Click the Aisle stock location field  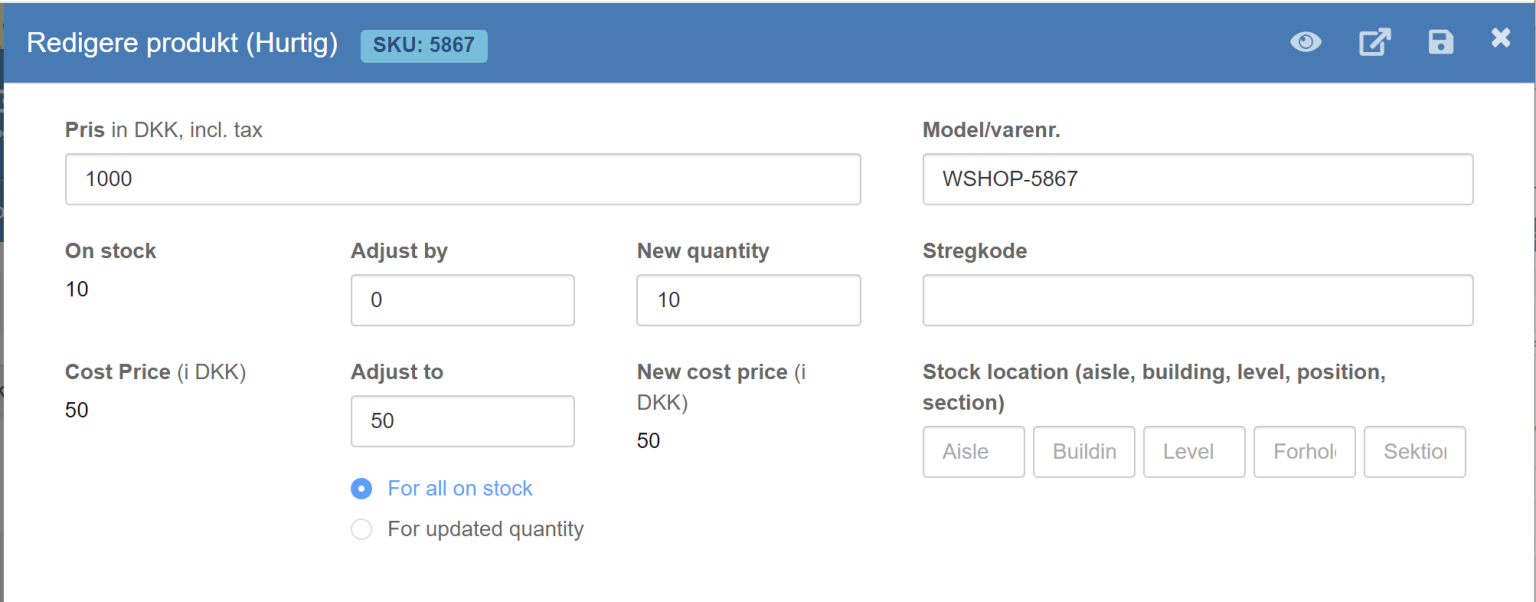(x=974, y=452)
